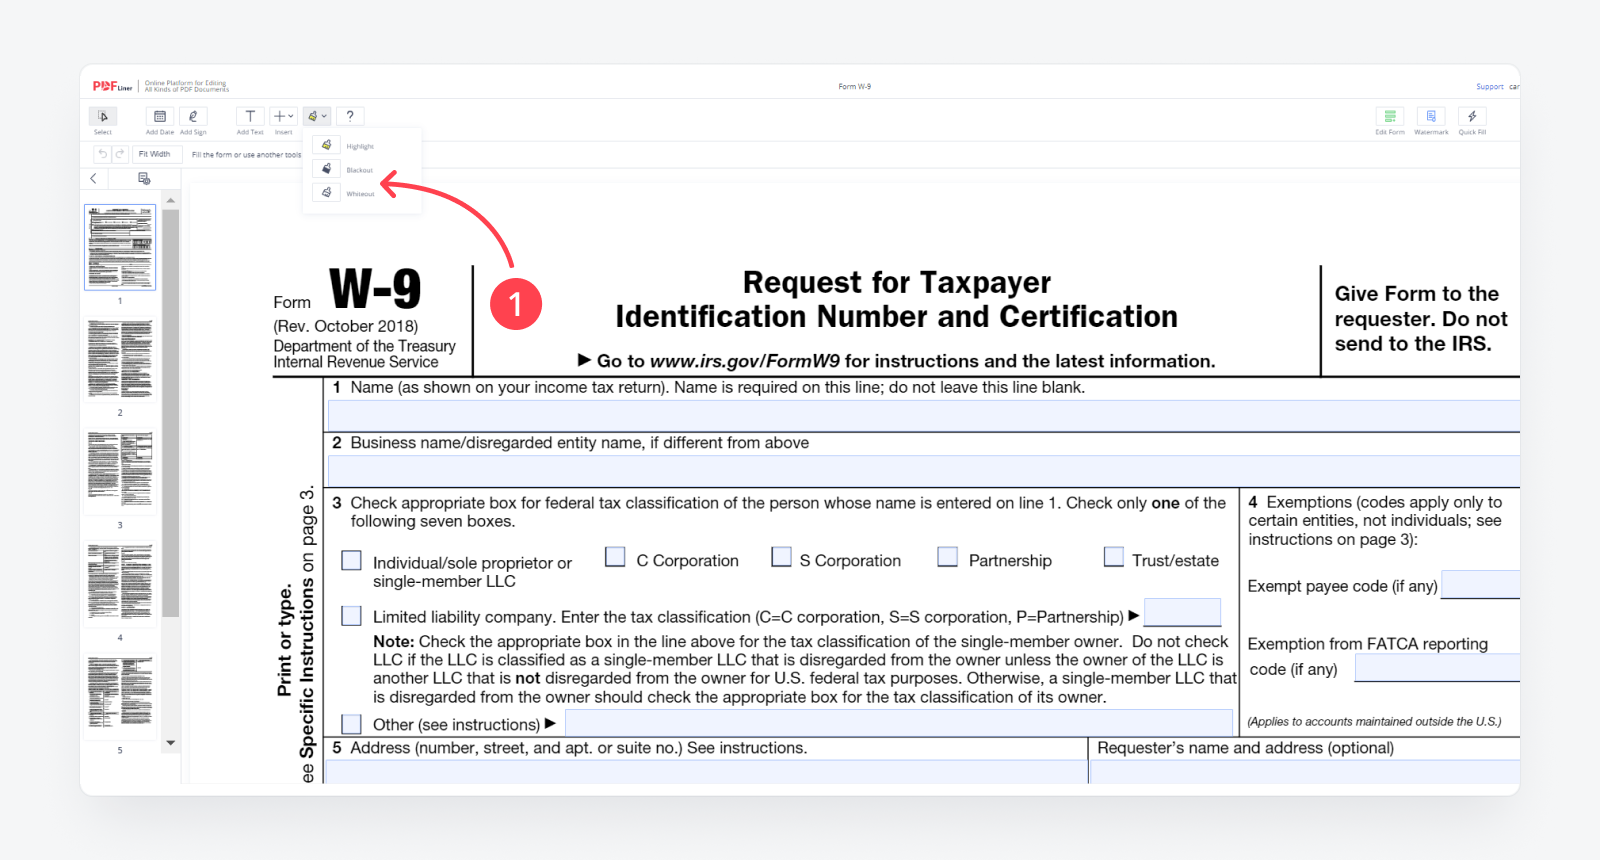Click the LLC tax classification field
The image size is (1600, 860).
pyautogui.click(x=1182, y=612)
